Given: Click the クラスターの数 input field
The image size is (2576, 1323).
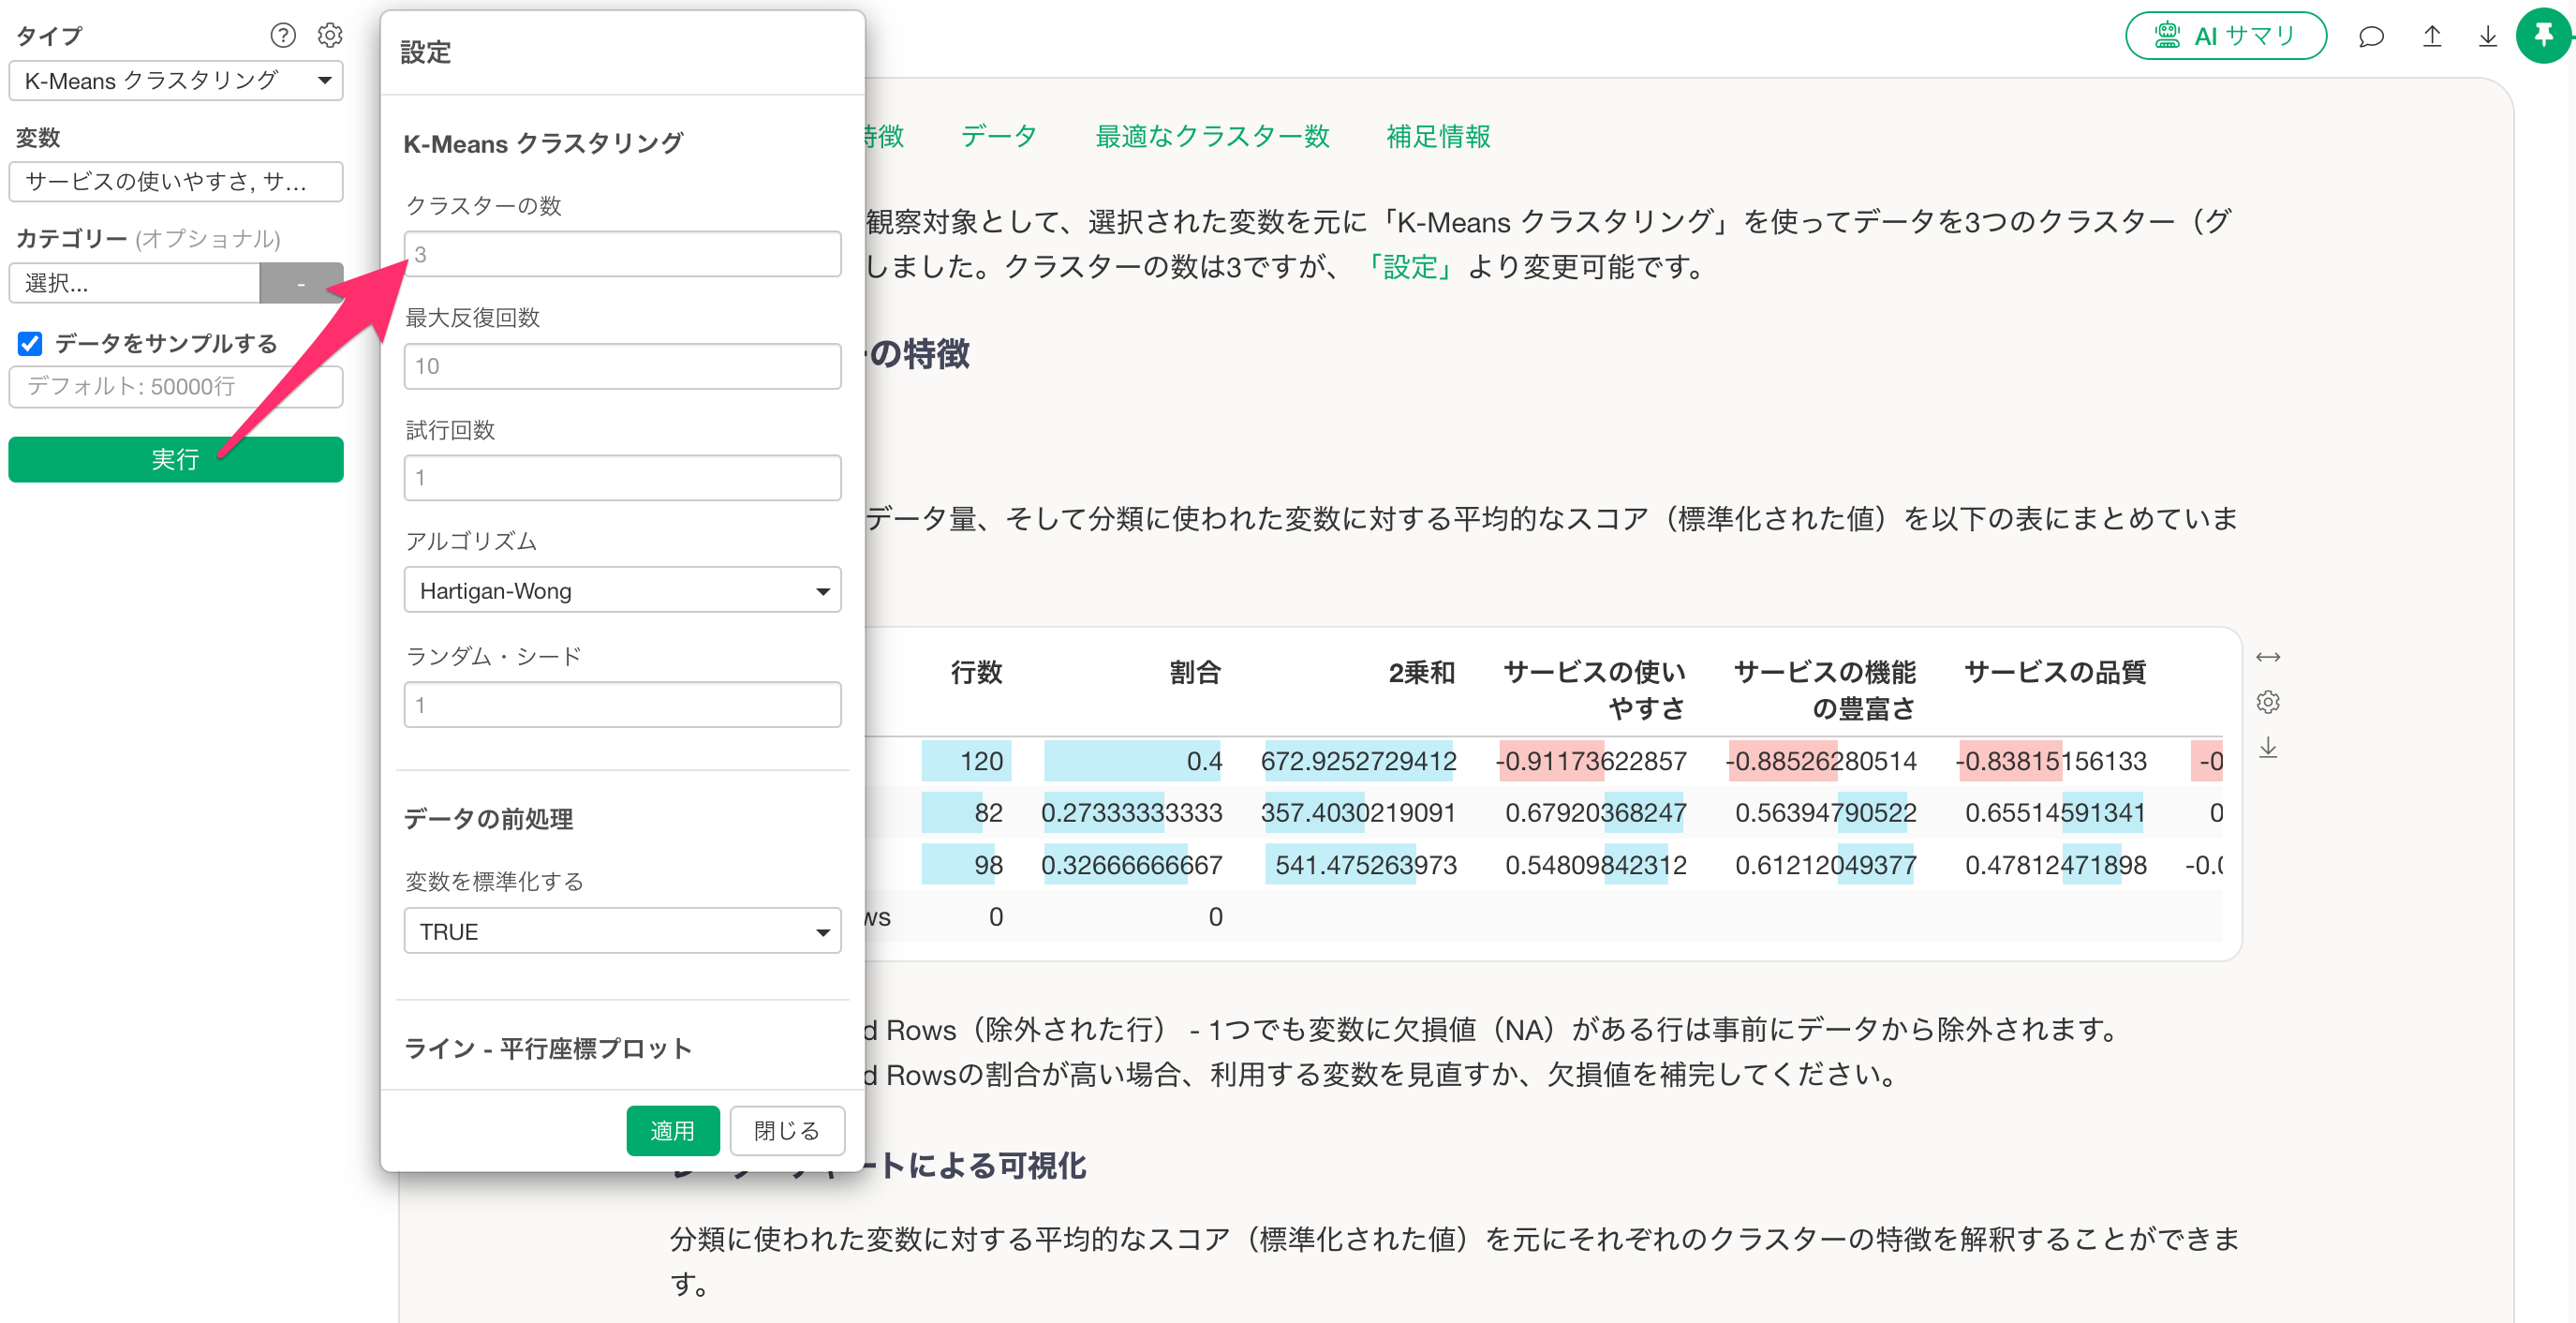Looking at the screenshot, I should [x=622, y=254].
